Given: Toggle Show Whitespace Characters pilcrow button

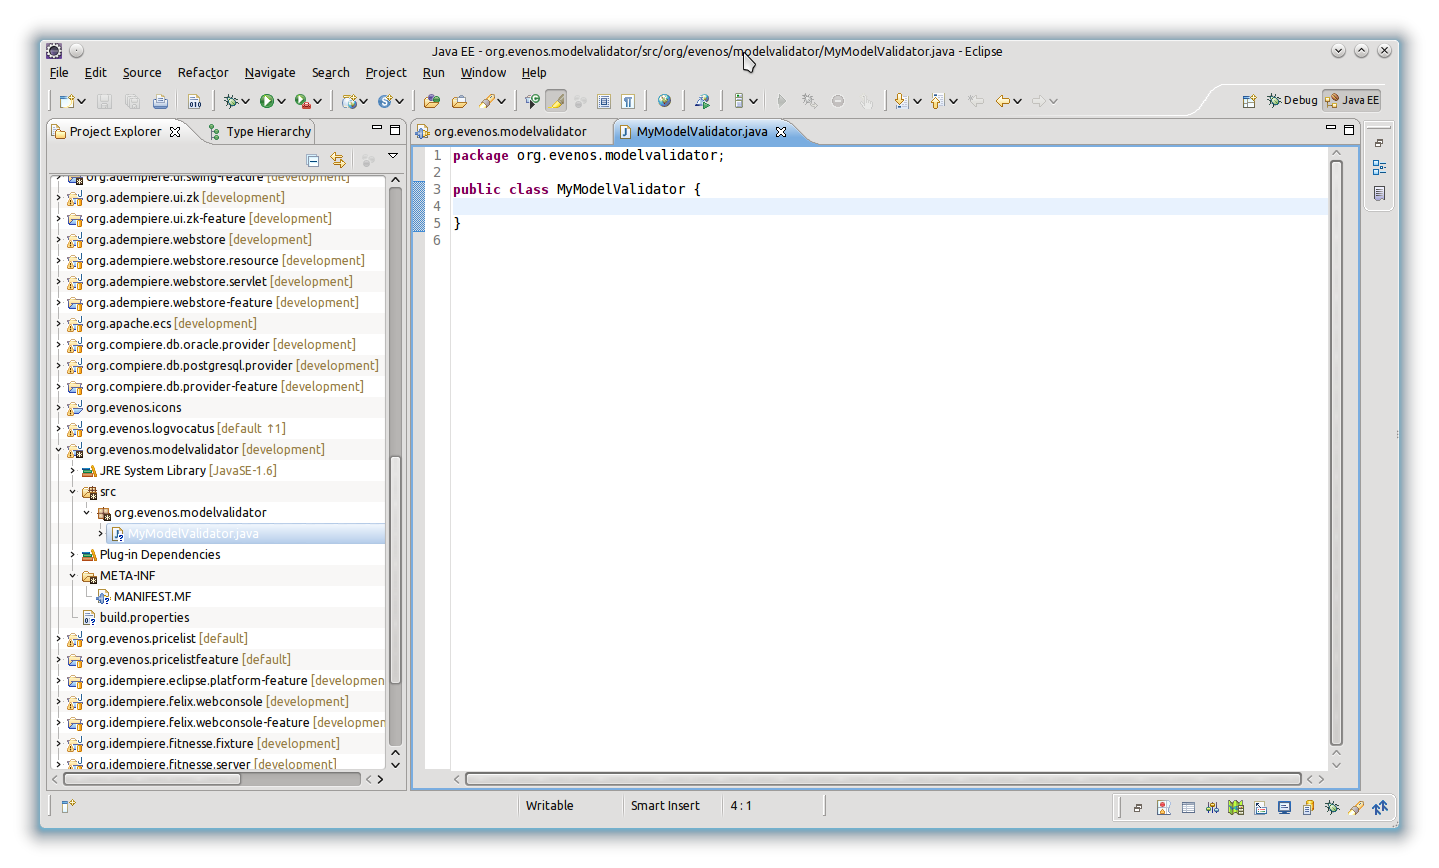Looking at the screenshot, I should click(628, 101).
